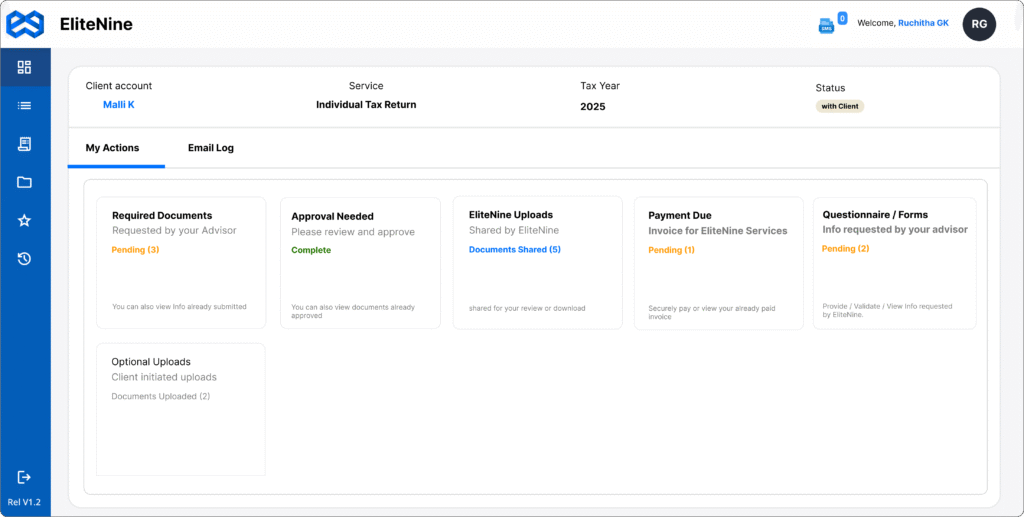Open the star favorites icon in sidebar

click(x=25, y=221)
